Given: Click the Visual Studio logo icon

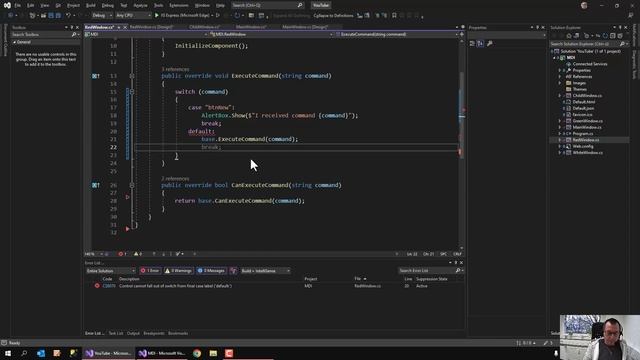Looking at the screenshot, I should (7, 5).
